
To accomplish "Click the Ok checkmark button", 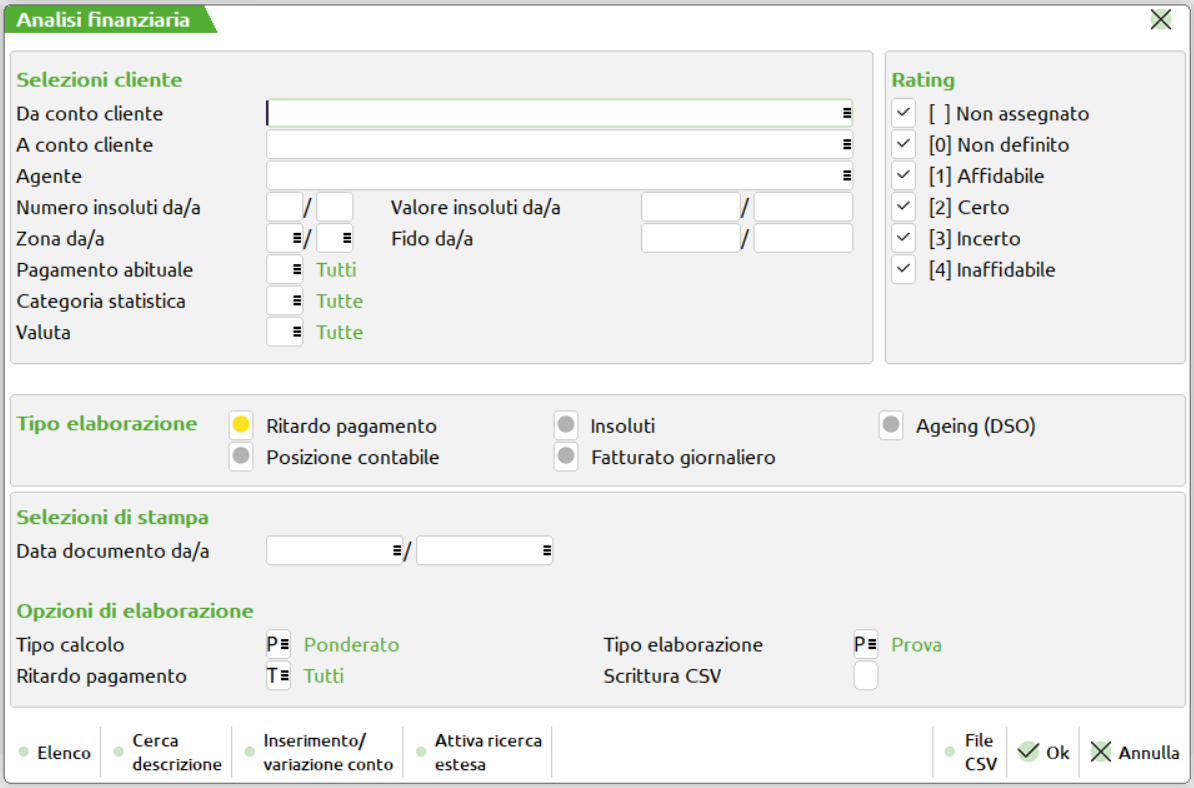I will point(1043,753).
